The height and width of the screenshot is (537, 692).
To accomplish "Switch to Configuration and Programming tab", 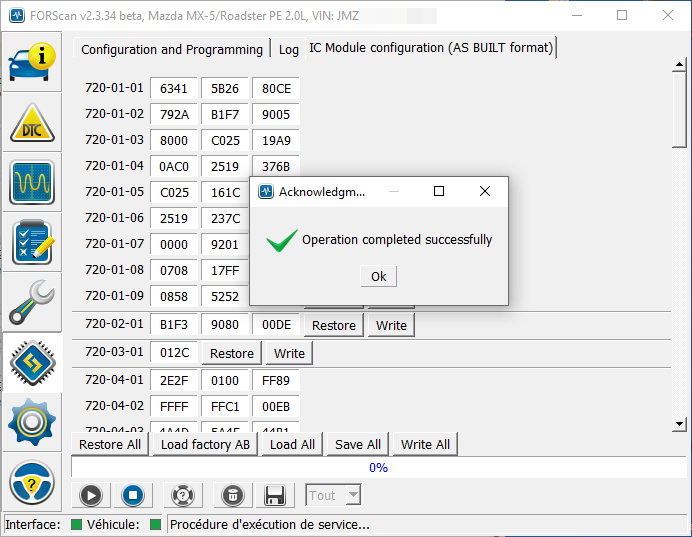I will pyautogui.click(x=172, y=49).
